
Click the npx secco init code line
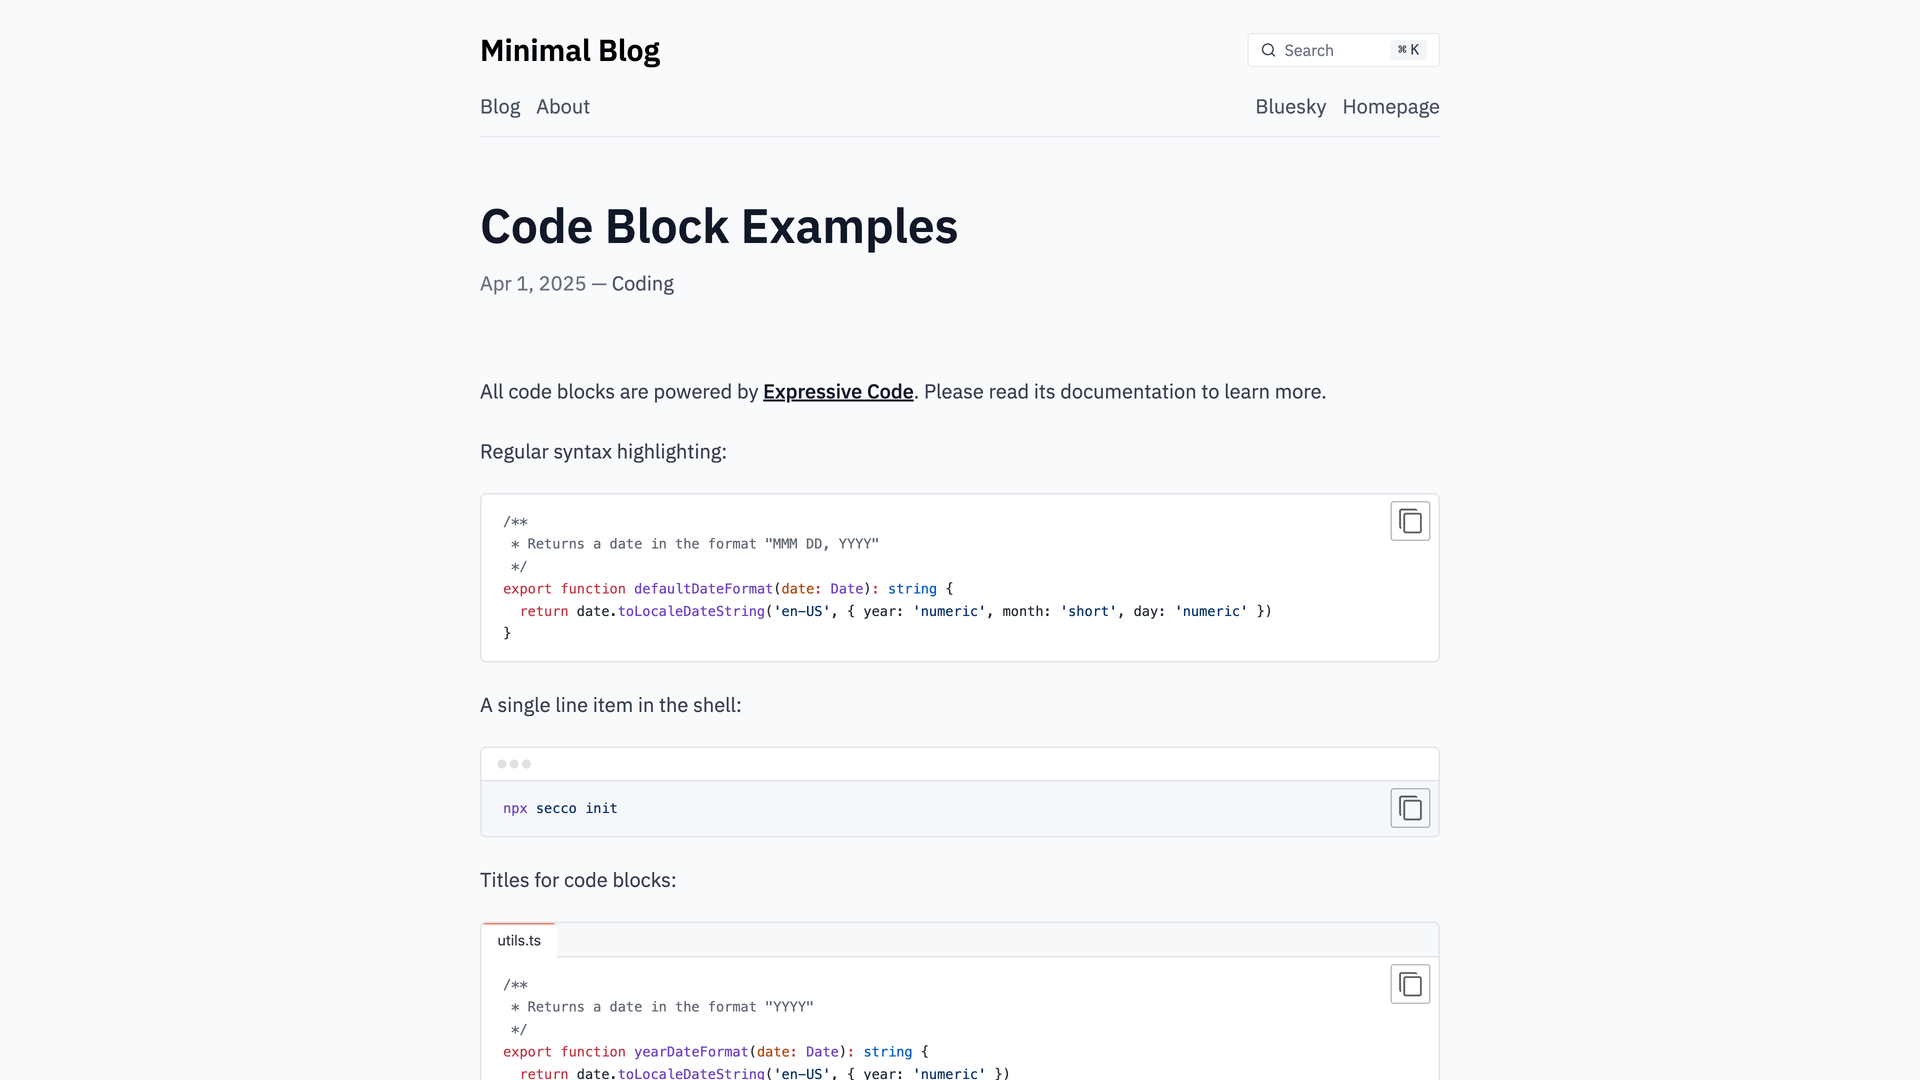pyautogui.click(x=560, y=808)
